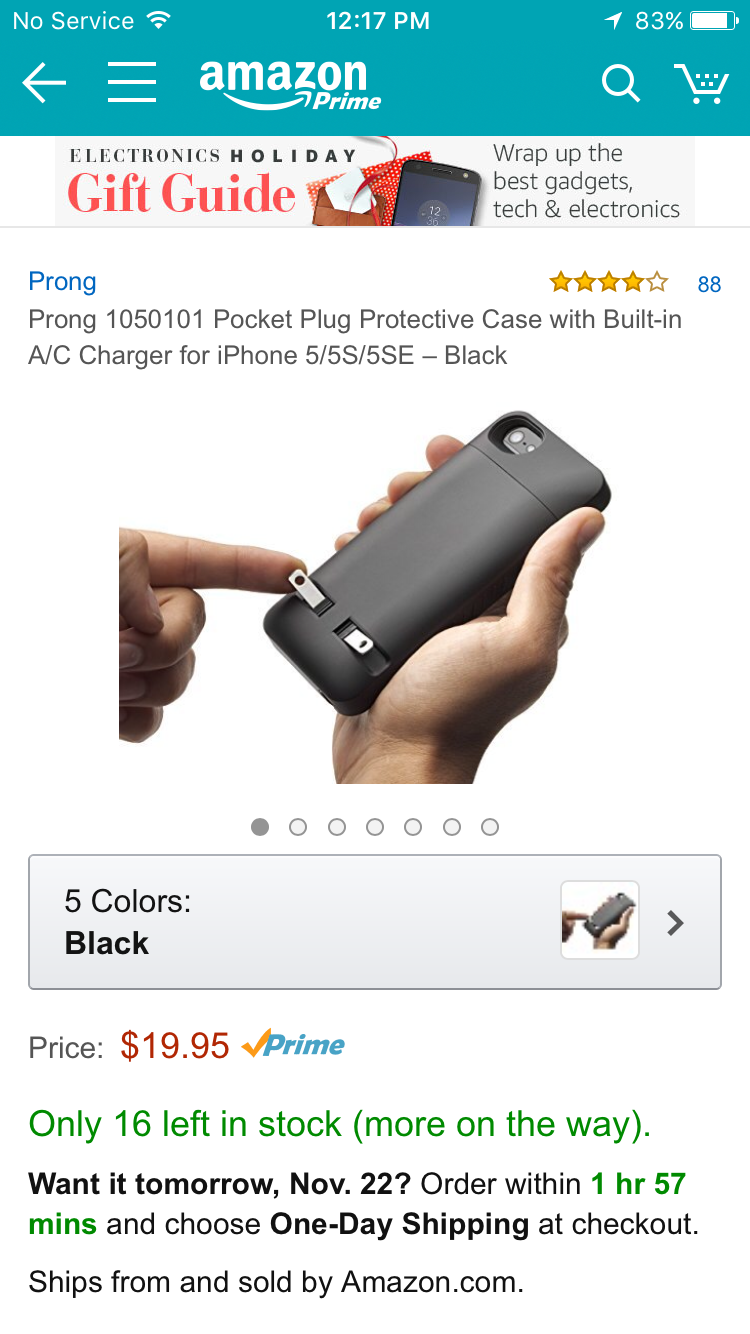Tap the chevron in colors box
This screenshot has height=1334, width=750.
click(676, 922)
